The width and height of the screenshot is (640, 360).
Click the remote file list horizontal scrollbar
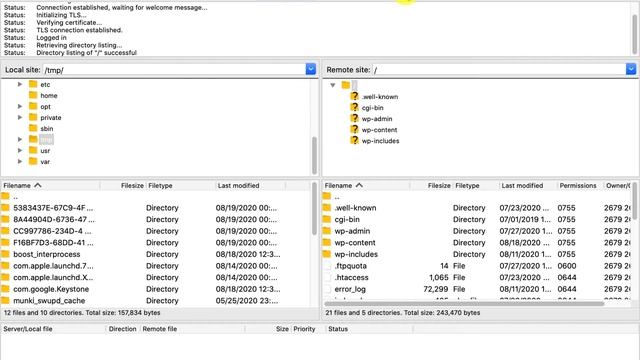pyautogui.click(x=464, y=304)
